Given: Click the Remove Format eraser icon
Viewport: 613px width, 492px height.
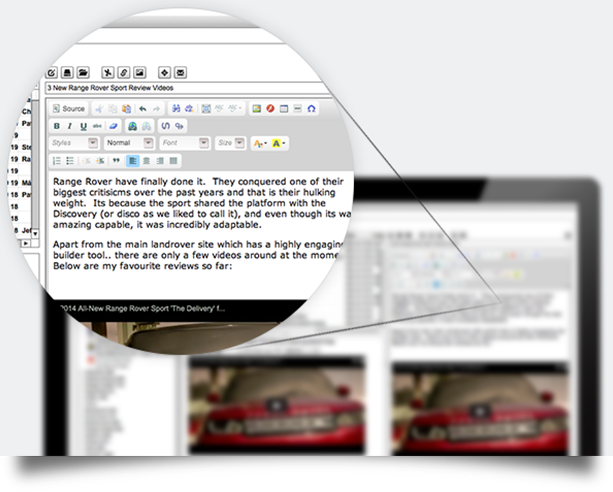Looking at the screenshot, I should tap(113, 126).
